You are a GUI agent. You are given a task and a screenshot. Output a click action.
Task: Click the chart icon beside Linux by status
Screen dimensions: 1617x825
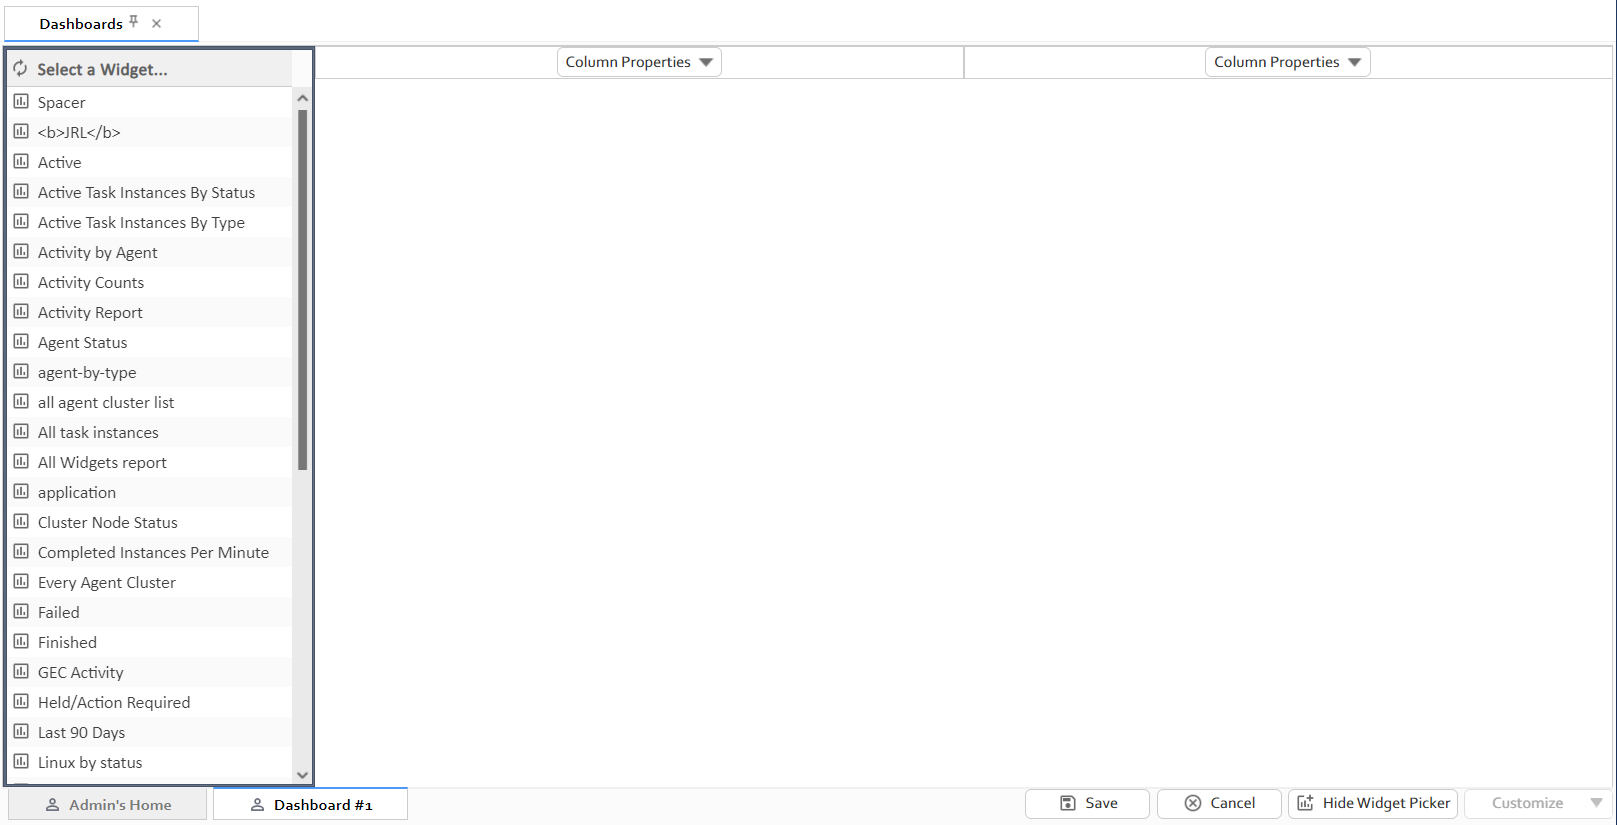pyautogui.click(x=21, y=762)
